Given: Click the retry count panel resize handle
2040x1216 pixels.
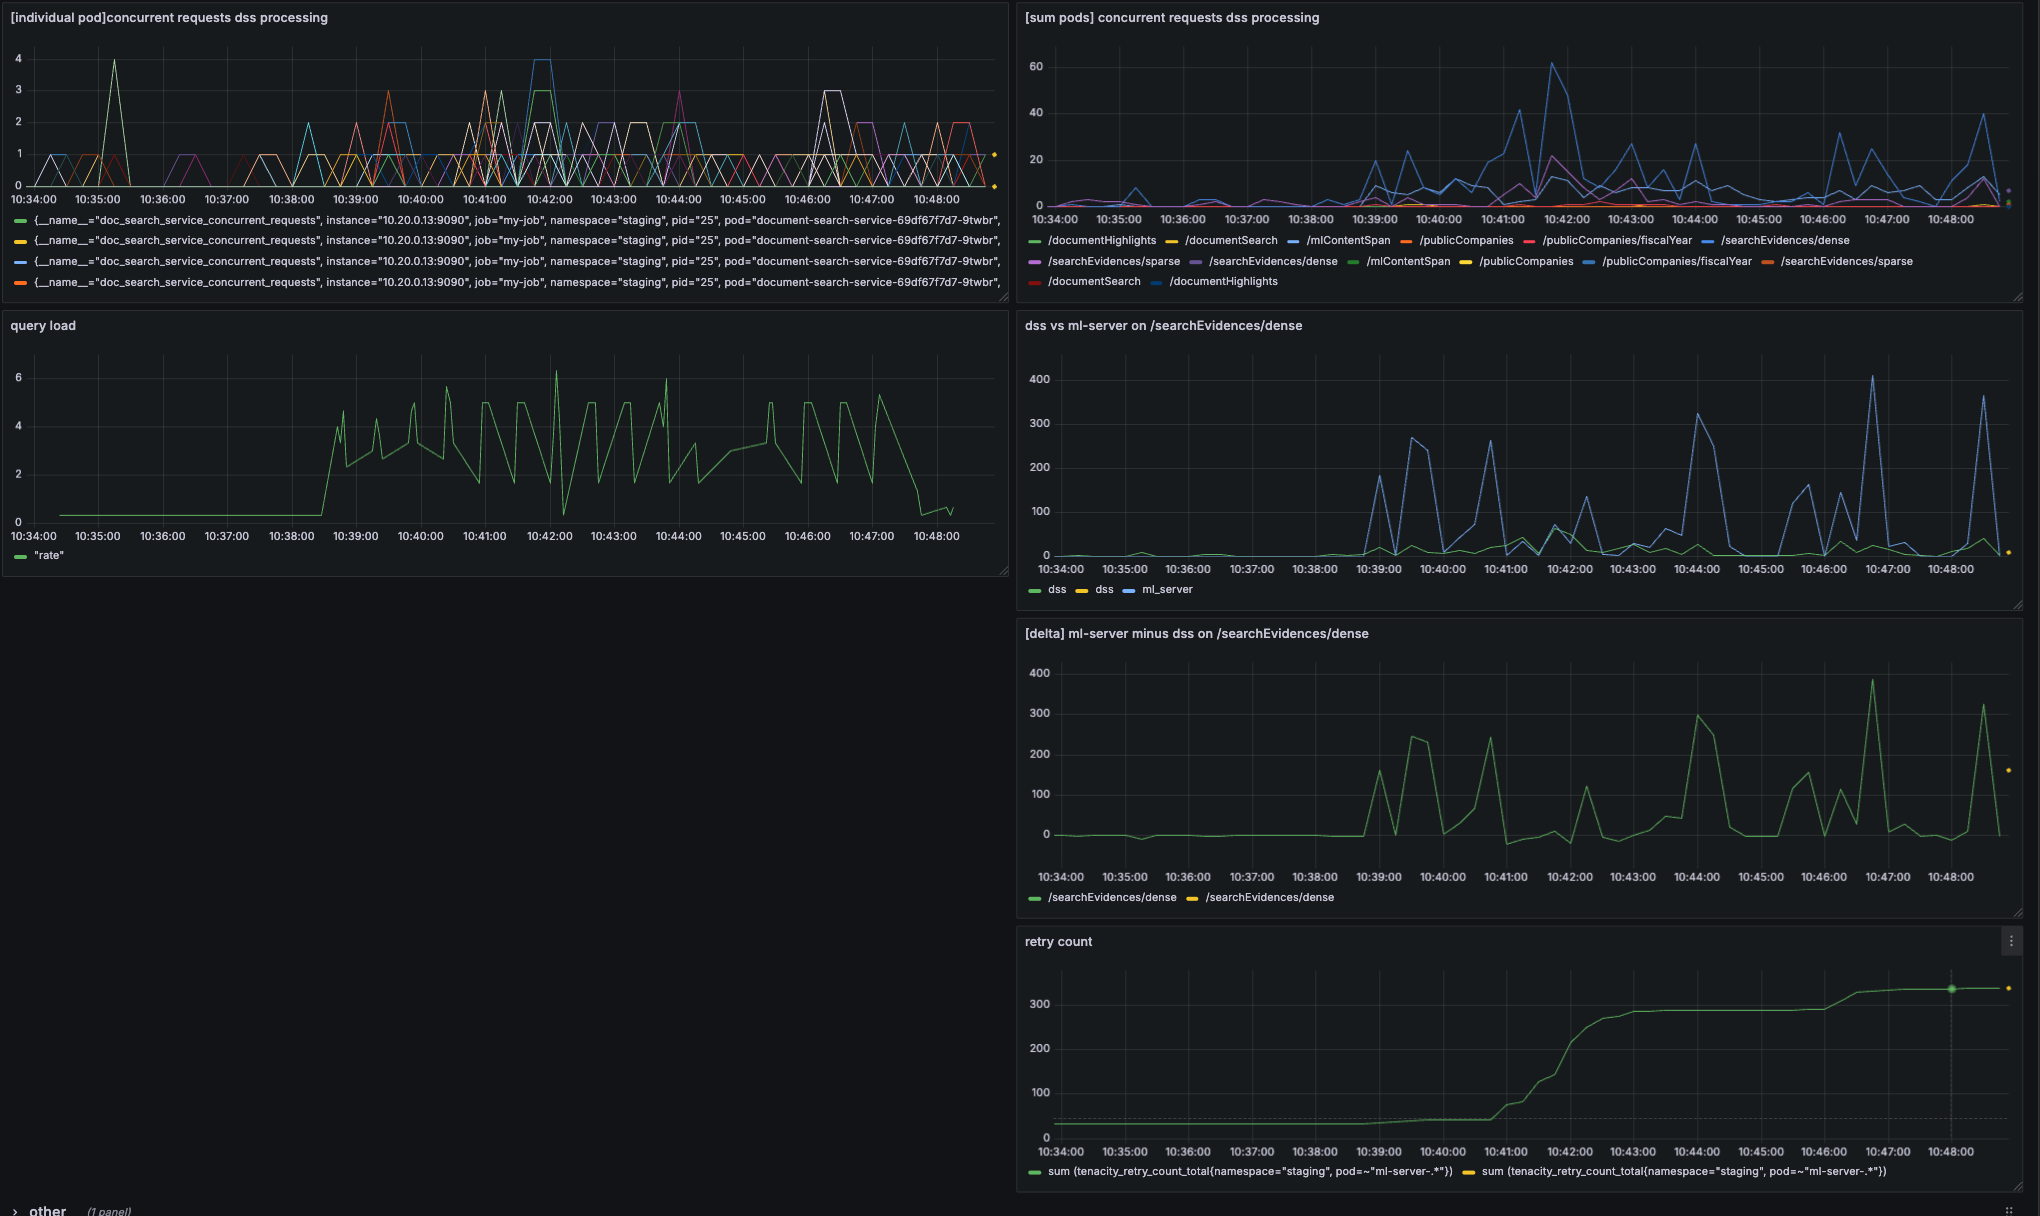Looking at the screenshot, I should click(2017, 1187).
